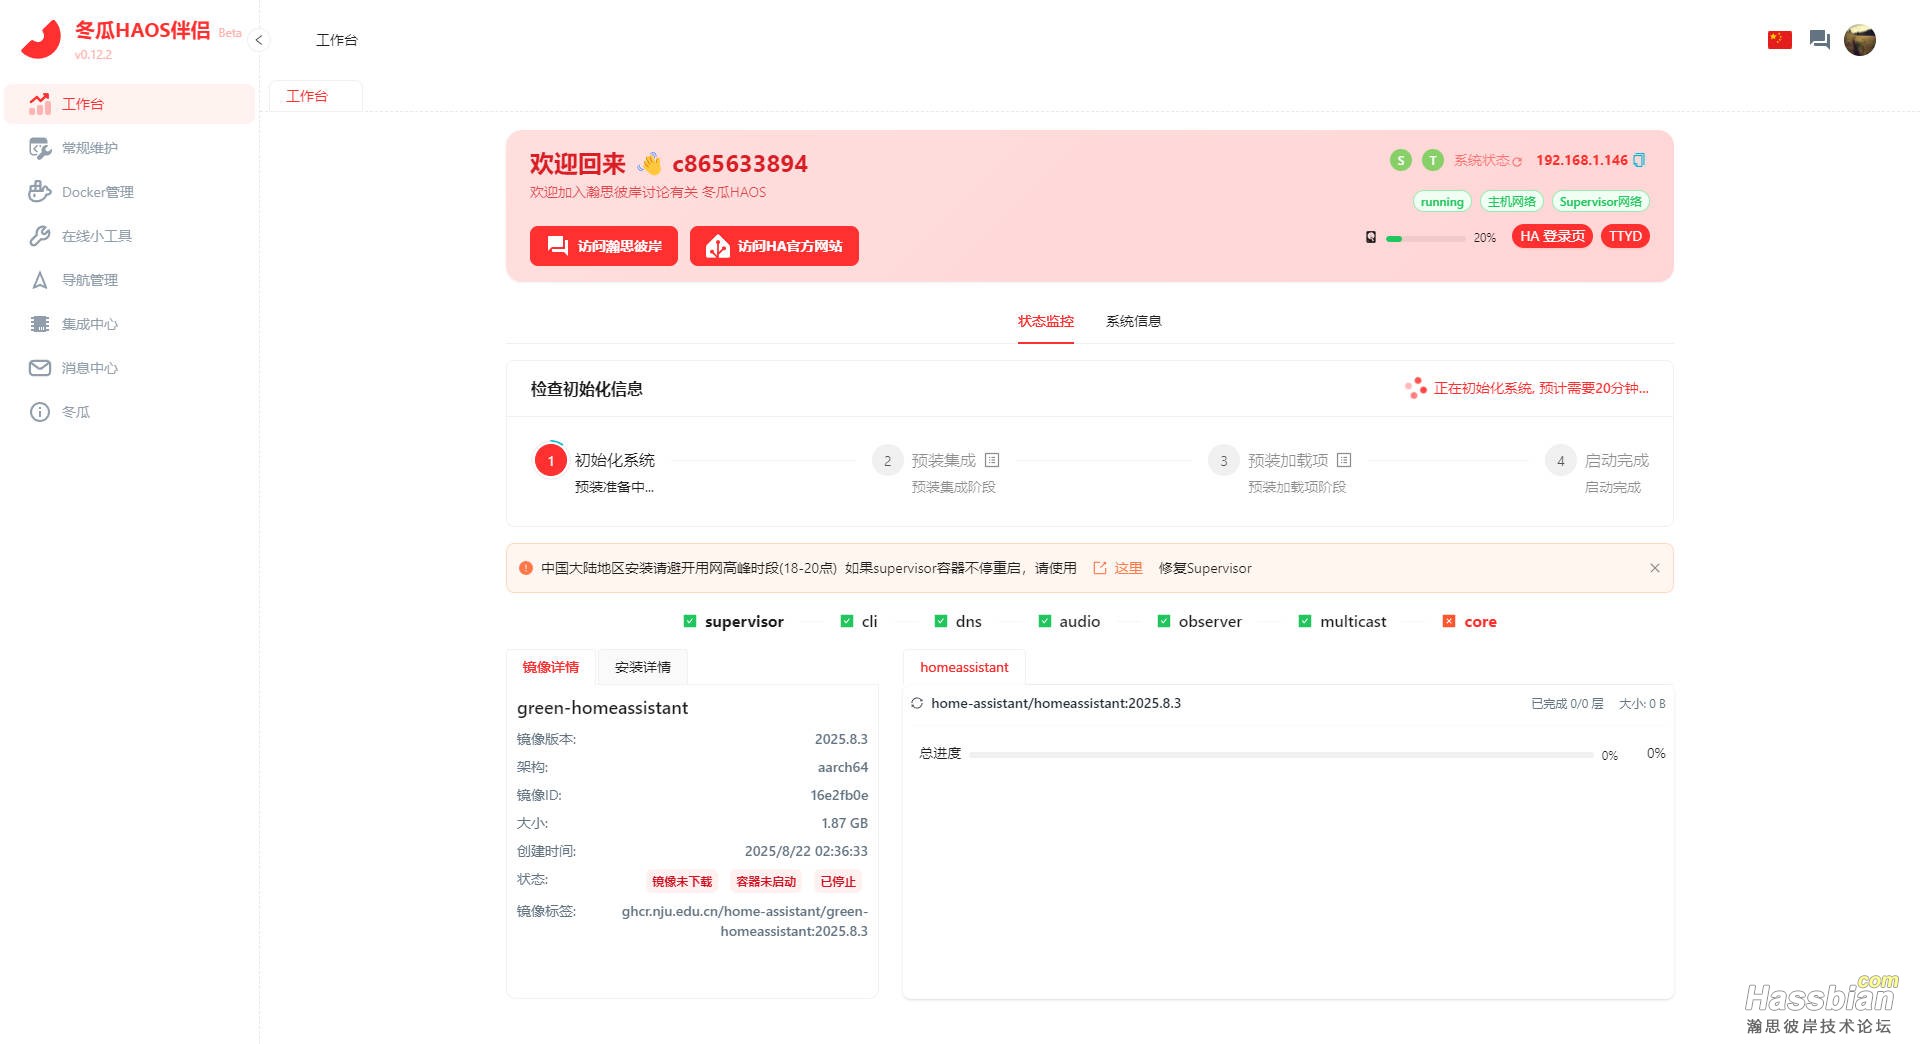Open the 工作台 sidebar item icon
Viewport: 1920px width, 1044px height.
click(x=40, y=104)
